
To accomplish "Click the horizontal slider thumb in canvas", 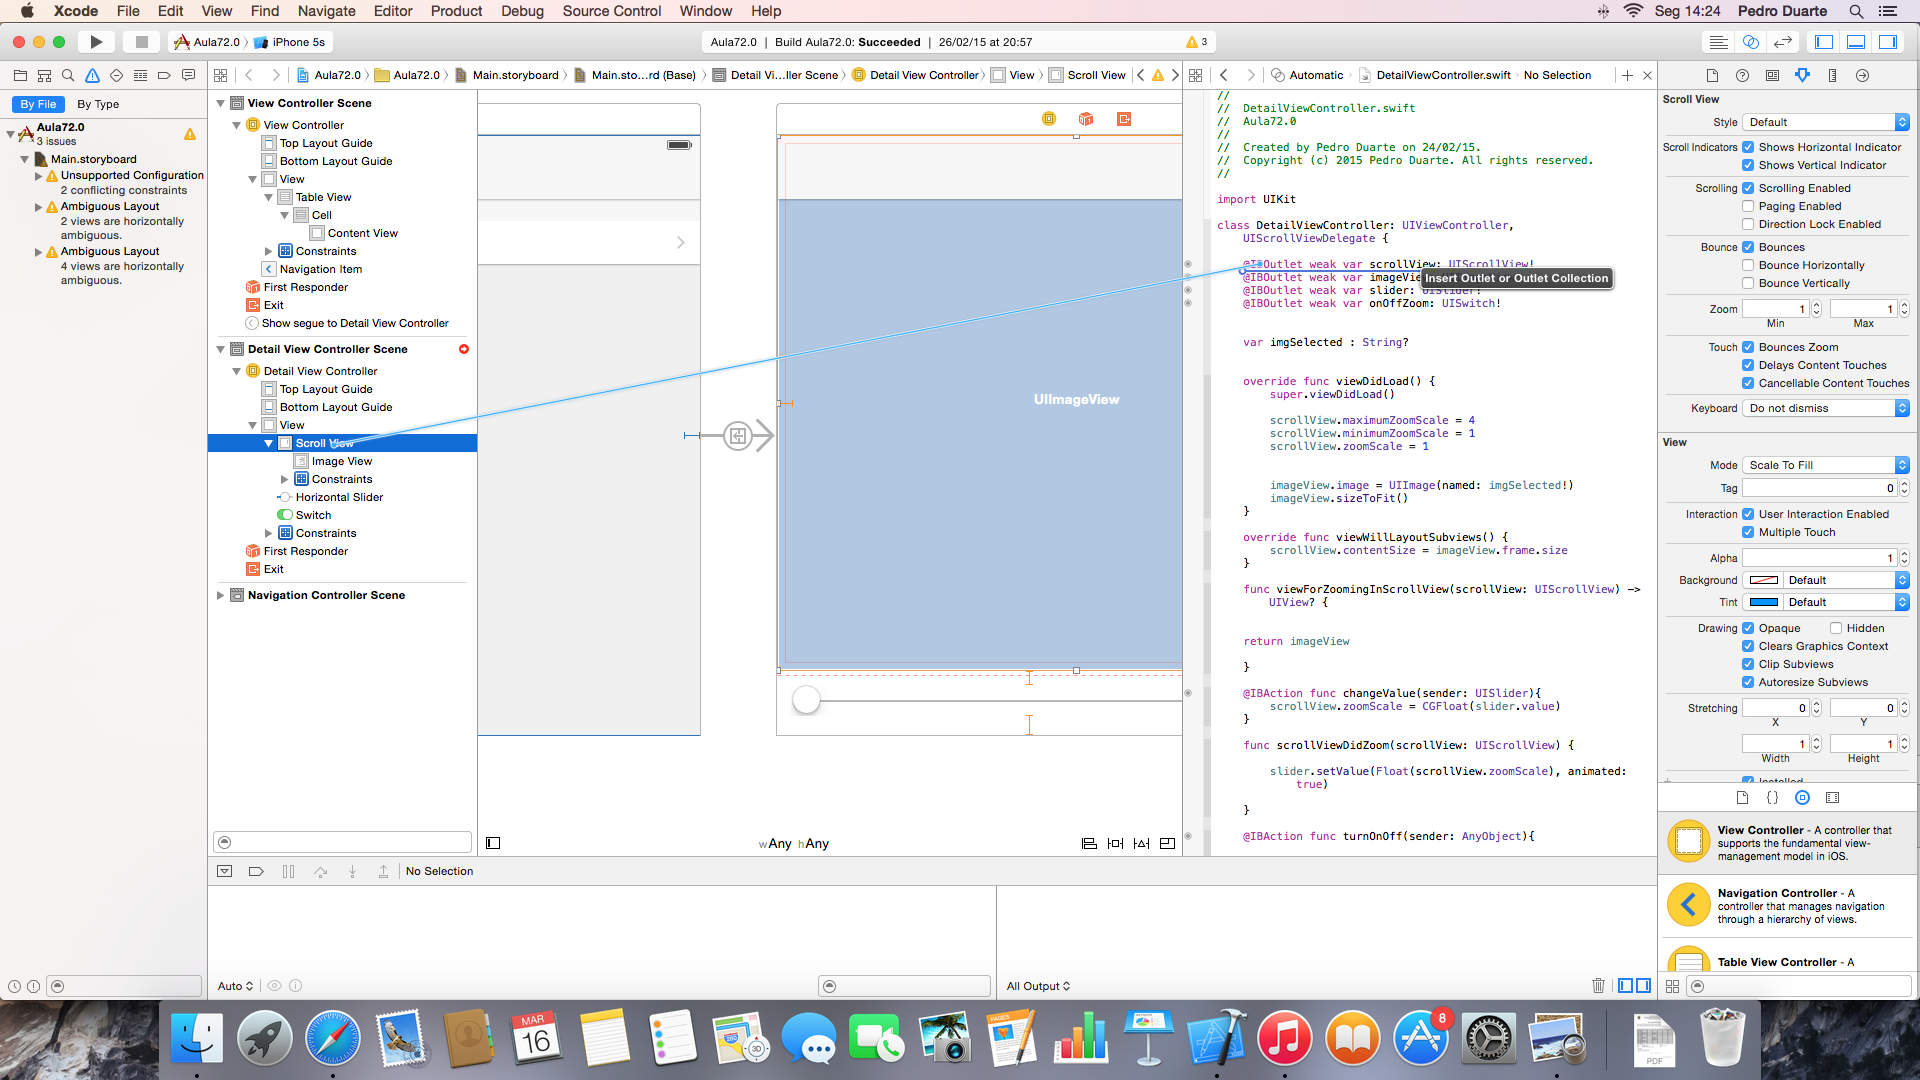I will pos(806,700).
